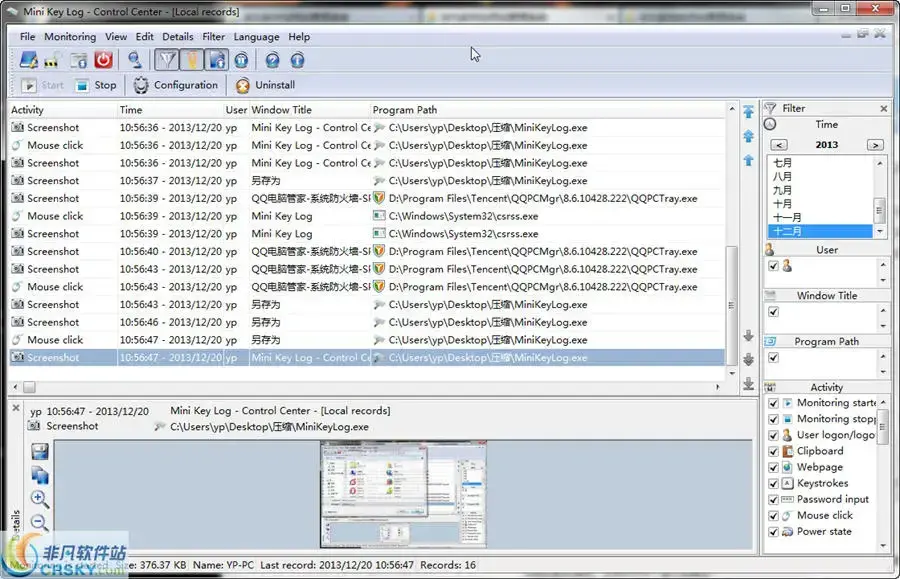Screen dimensions: 900x579
Task: Click the red power icon in toolbar
Action: 103,60
